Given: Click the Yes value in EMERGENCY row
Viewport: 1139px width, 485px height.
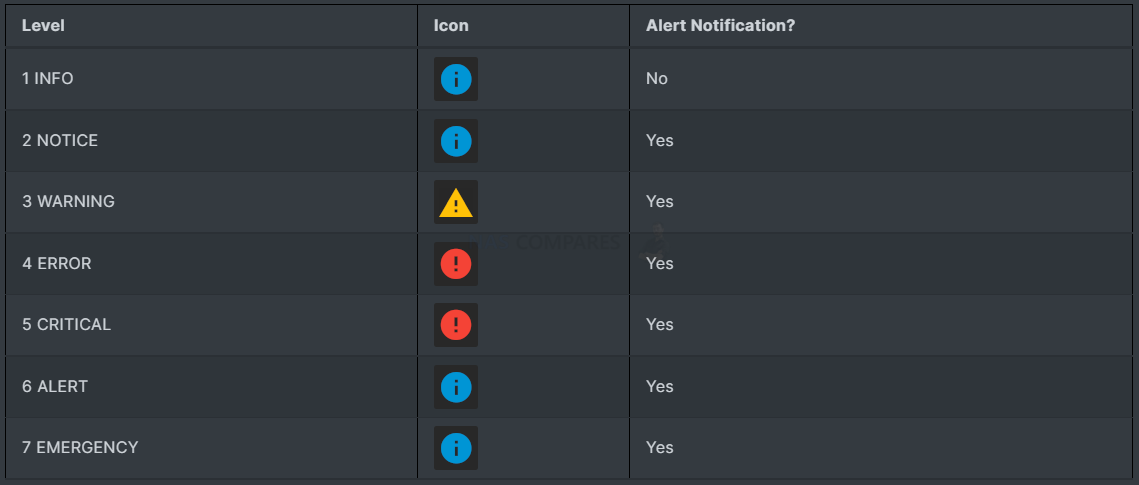Looking at the screenshot, I should click(660, 447).
